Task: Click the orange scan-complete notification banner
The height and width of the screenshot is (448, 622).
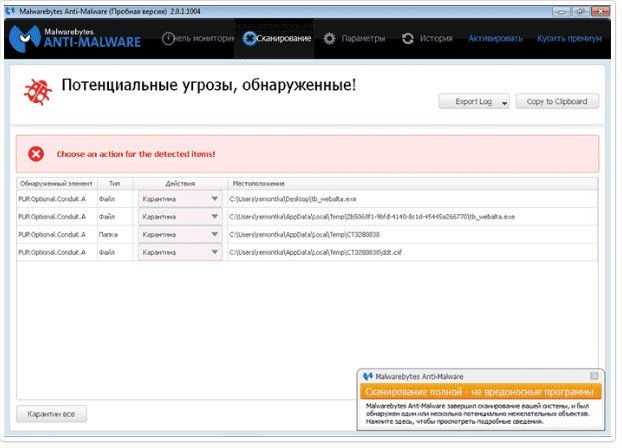Action: point(480,392)
